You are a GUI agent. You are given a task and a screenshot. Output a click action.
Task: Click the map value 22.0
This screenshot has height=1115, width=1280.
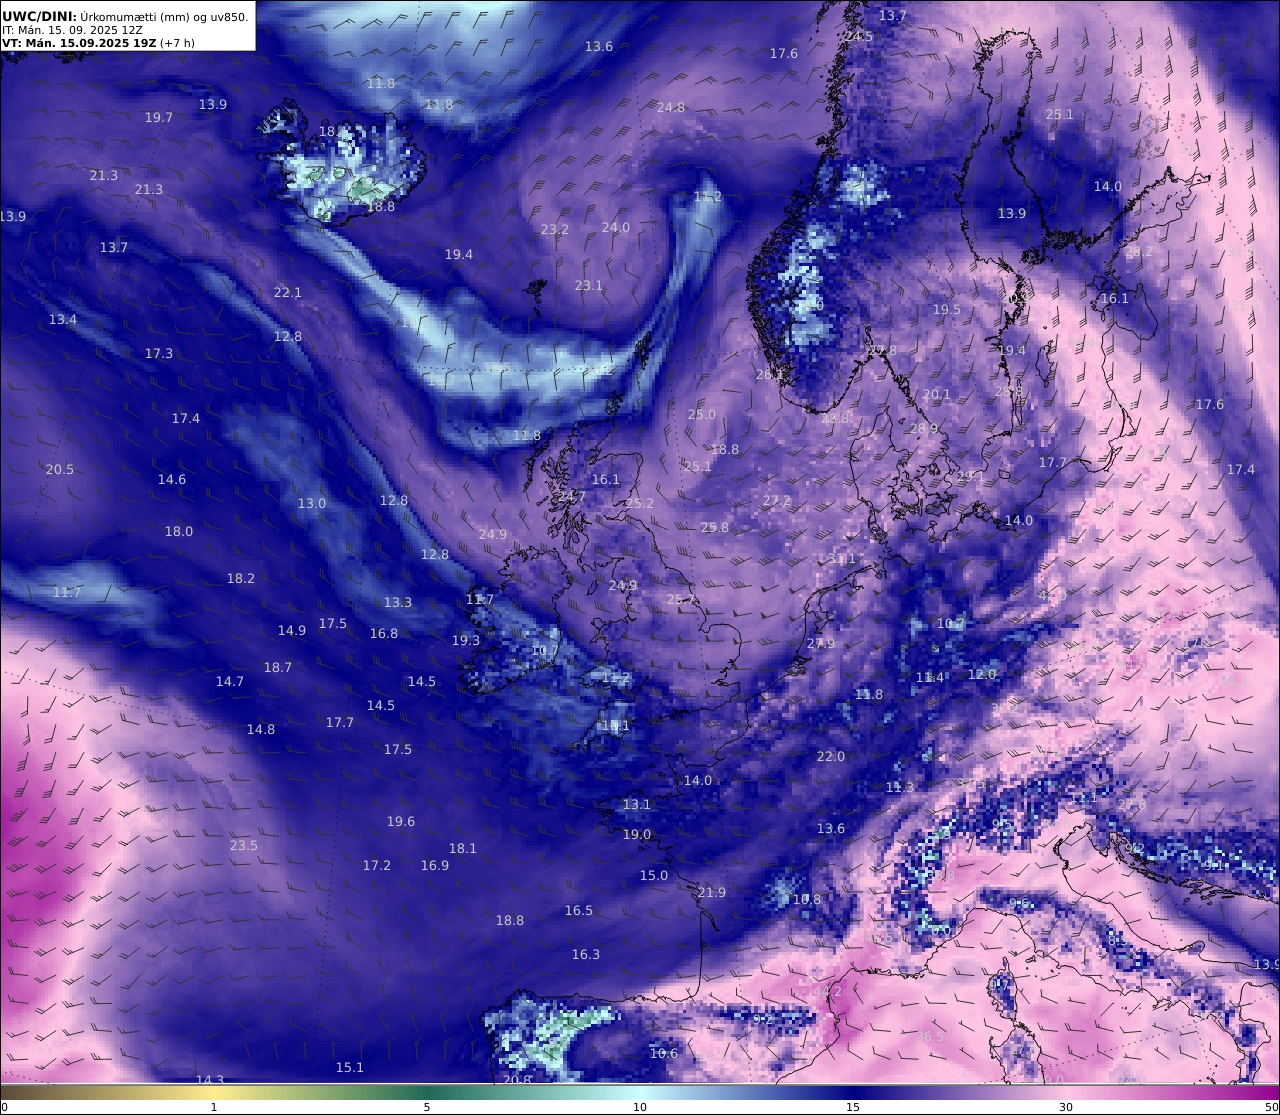tap(831, 757)
